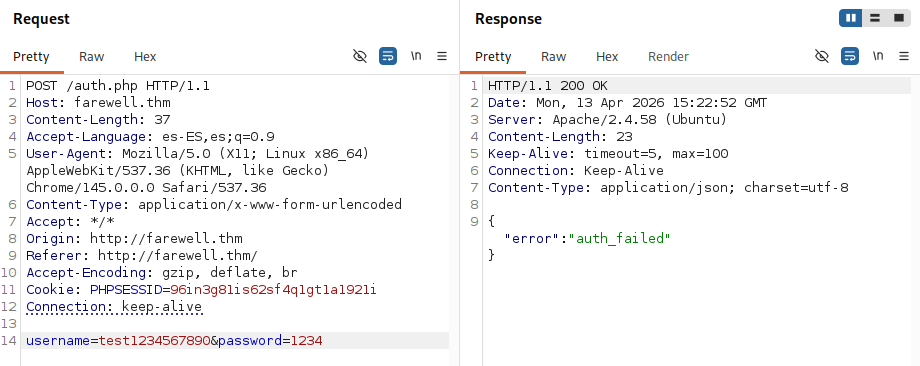Click the "error" JSON key

pyautogui.click(x=532, y=239)
